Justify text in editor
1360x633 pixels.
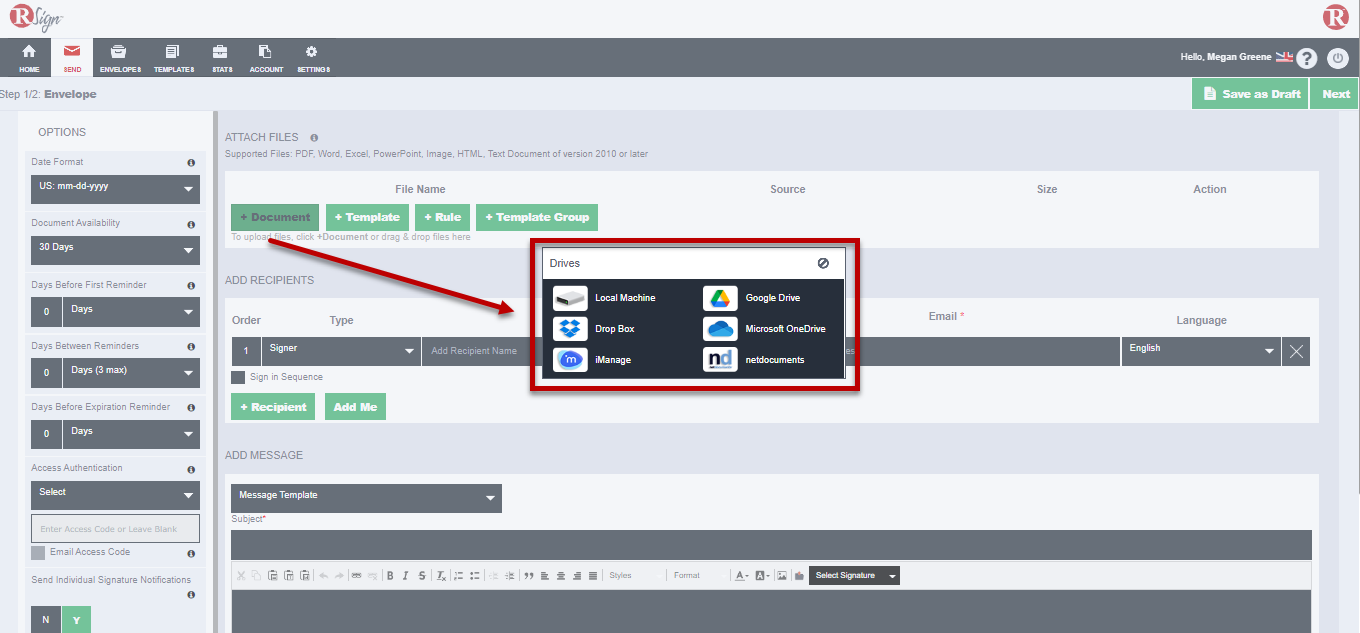pos(593,575)
